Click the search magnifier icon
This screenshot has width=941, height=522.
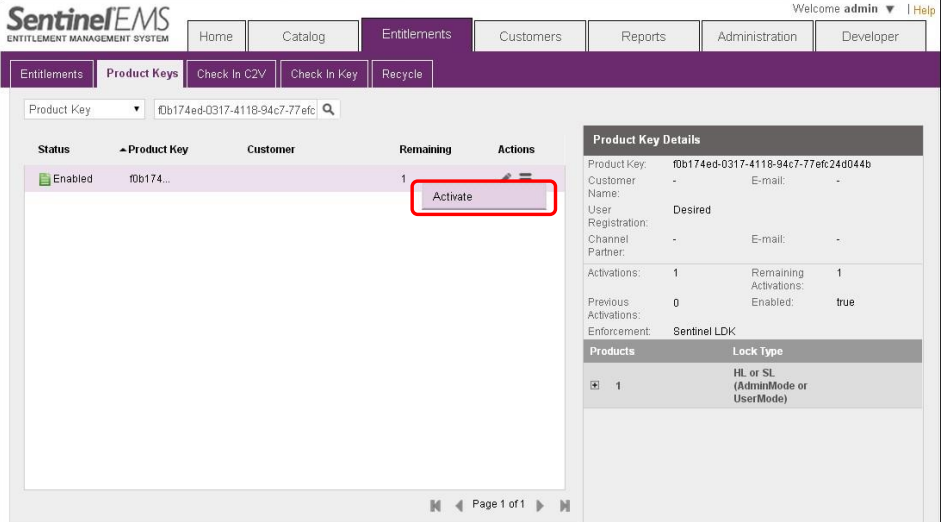click(x=328, y=110)
